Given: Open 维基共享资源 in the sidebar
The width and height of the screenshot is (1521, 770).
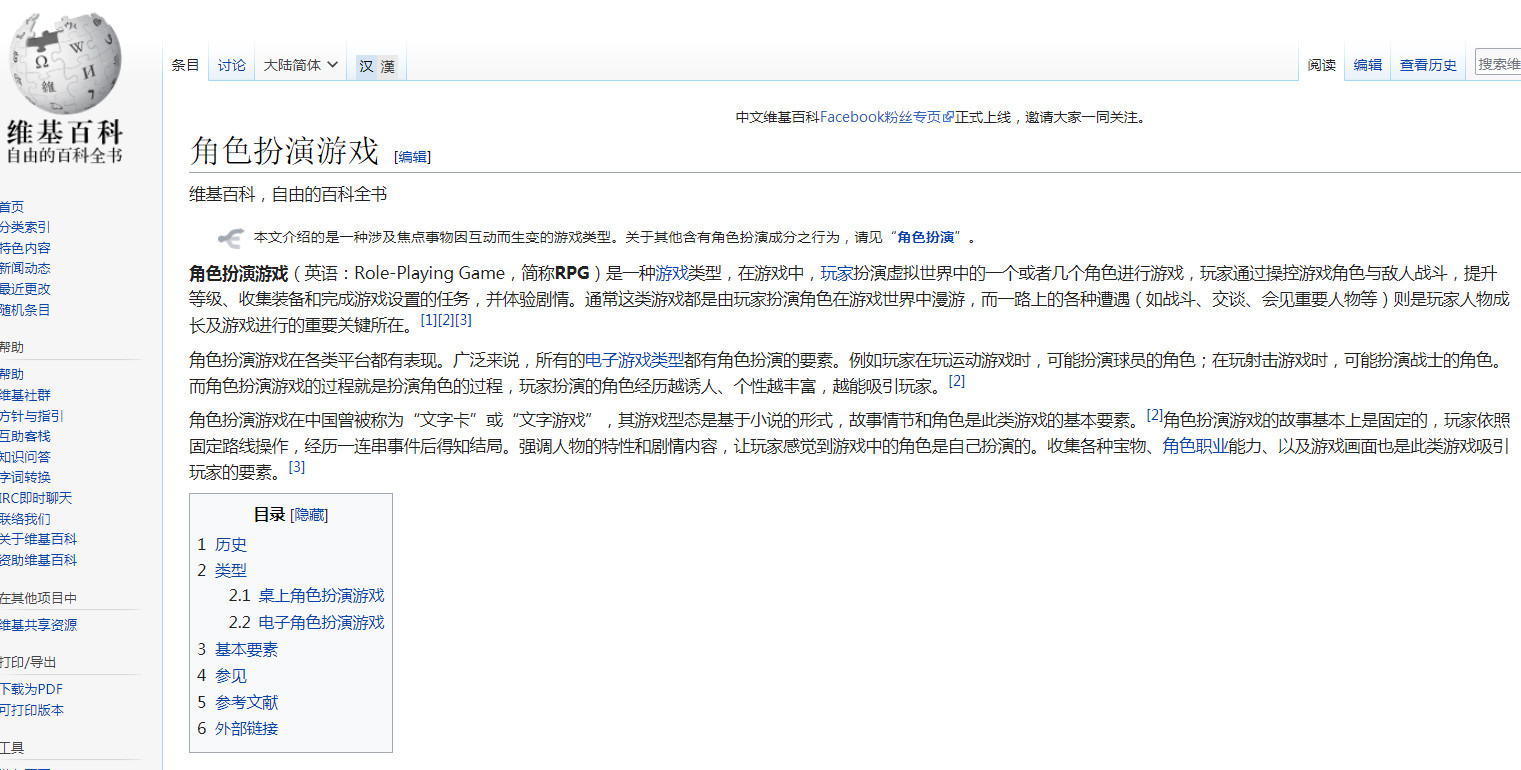Looking at the screenshot, I should coord(38,625).
